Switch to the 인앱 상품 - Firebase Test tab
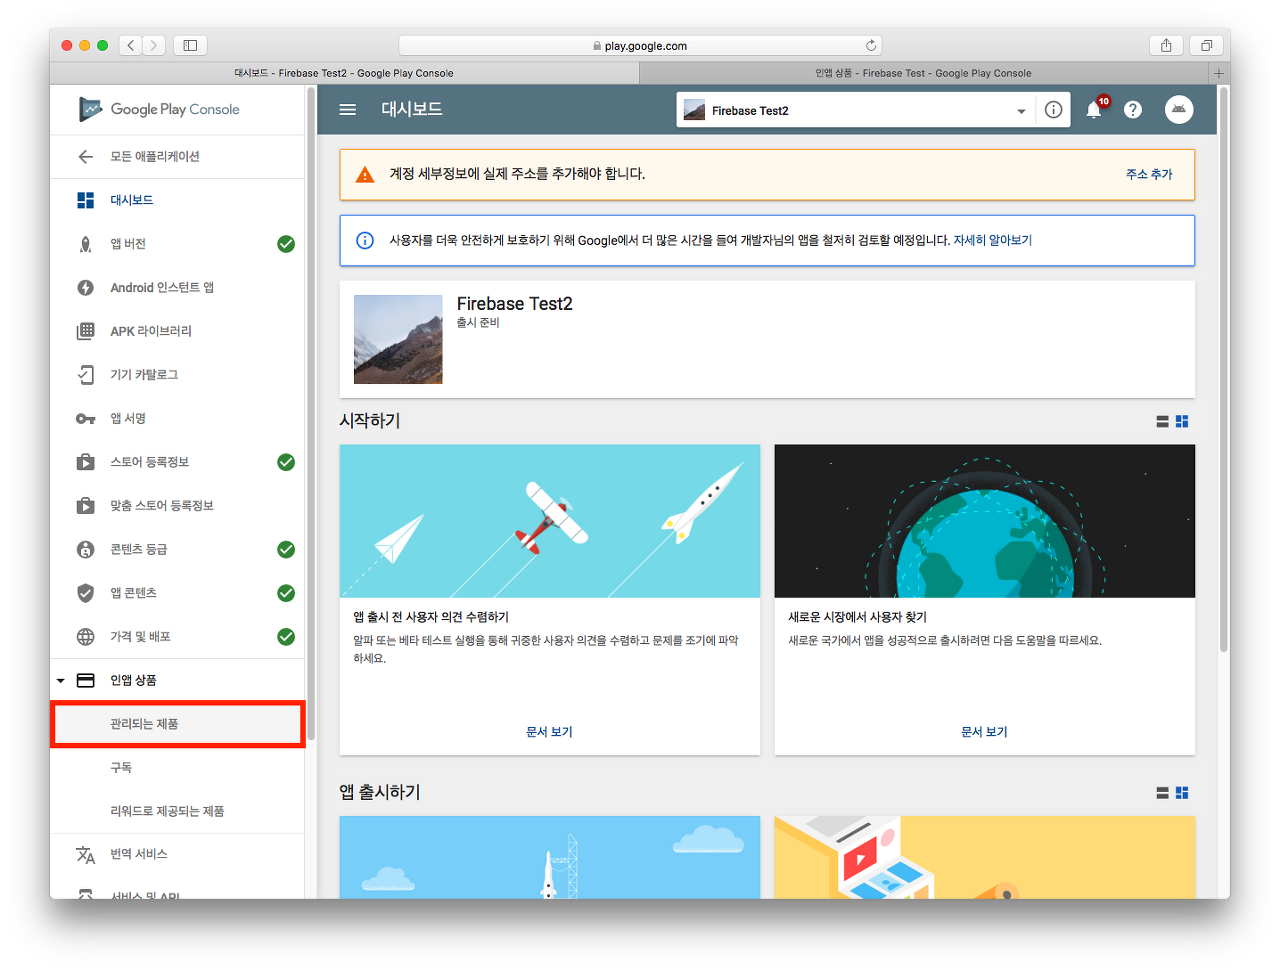The image size is (1280, 970). pyautogui.click(x=923, y=73)
